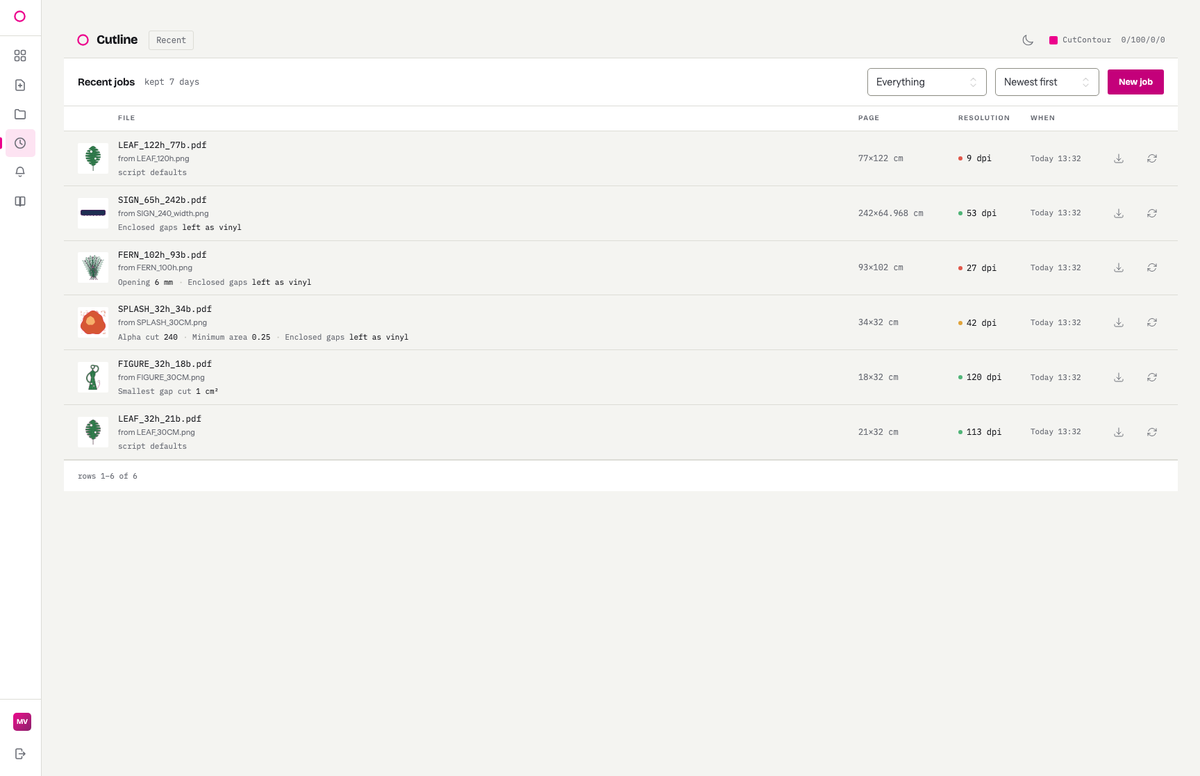Click the 242×64.968 cm page size
This screenshot has width=1200, height=776.
(x=891, y=213)
